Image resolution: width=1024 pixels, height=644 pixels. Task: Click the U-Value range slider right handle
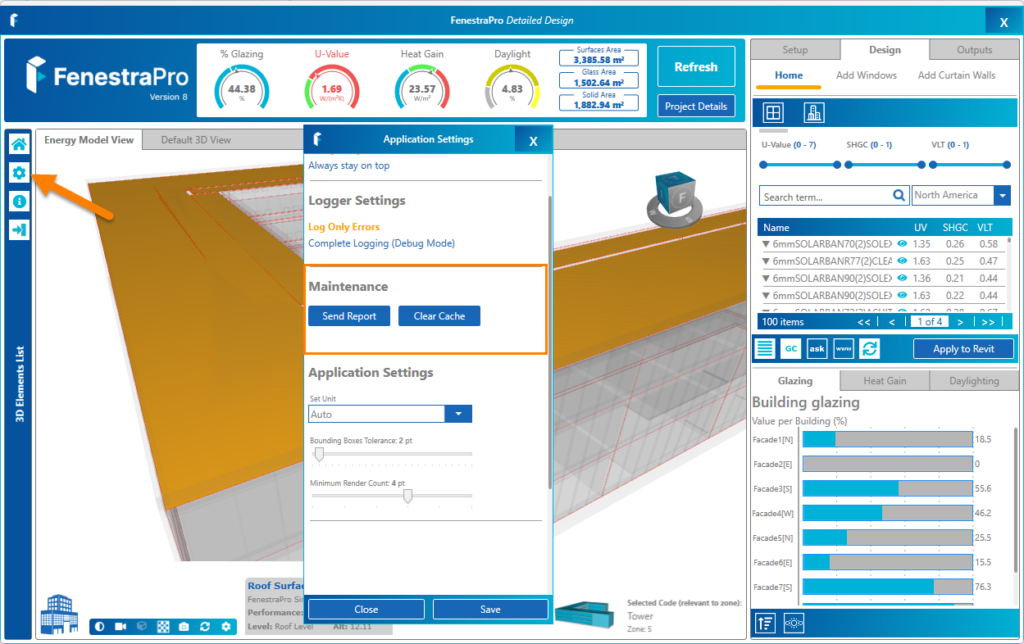837,165
